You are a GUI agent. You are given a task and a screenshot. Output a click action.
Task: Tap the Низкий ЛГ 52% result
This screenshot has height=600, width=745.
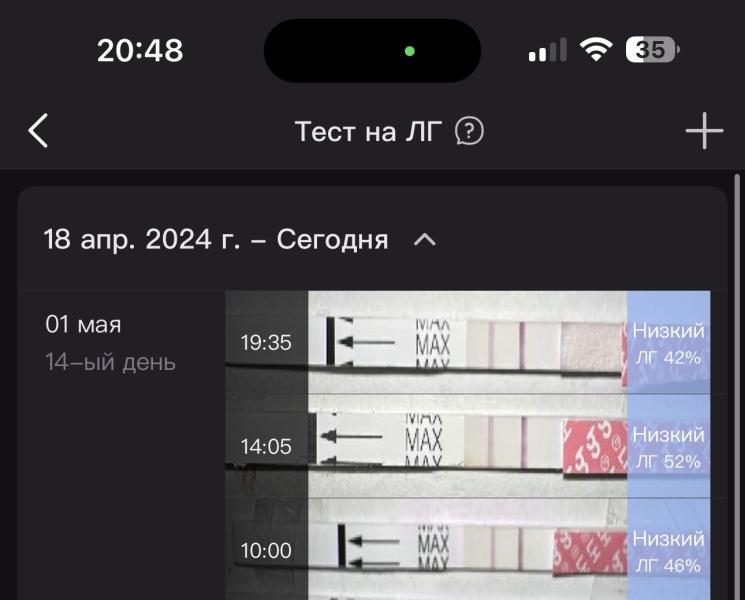[x=669, y=447]
